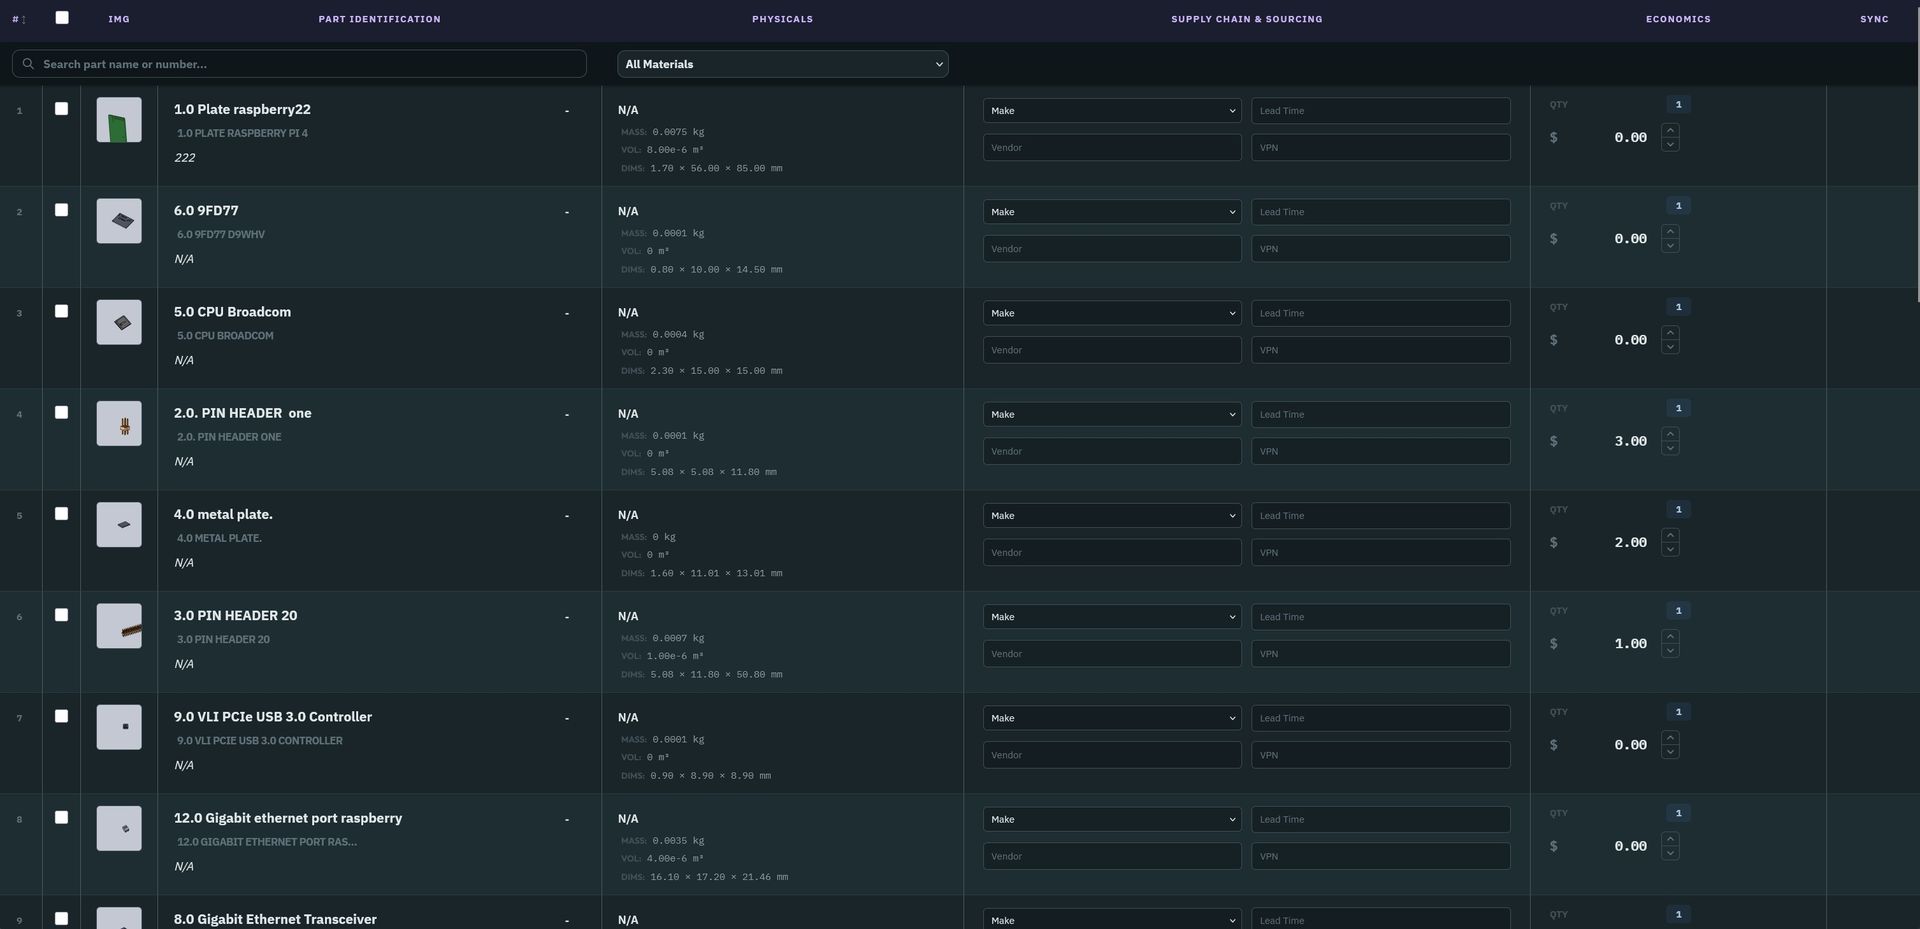Click the Physicals column header

[x=782, y=19]
